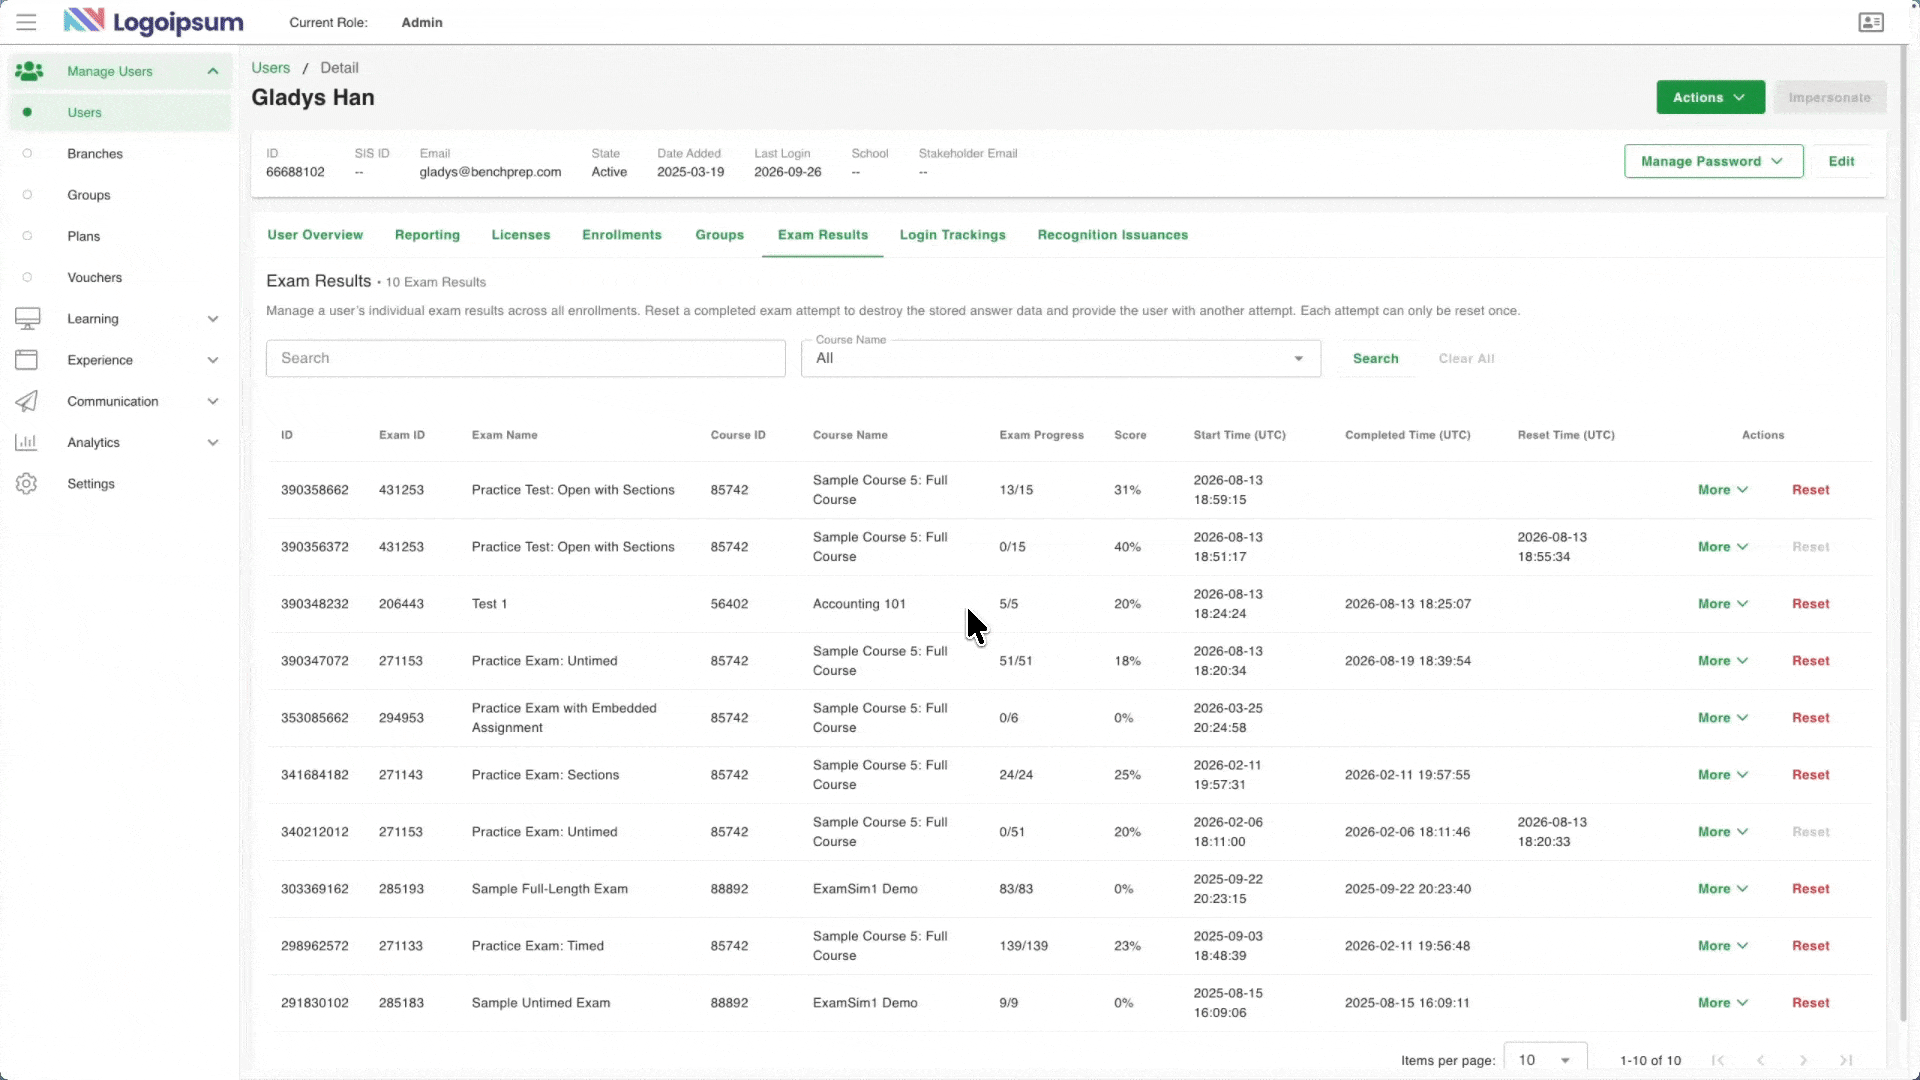Reset the Test 1 exam attempt
The image size is (1920, 1080).
coord(1810,604)
